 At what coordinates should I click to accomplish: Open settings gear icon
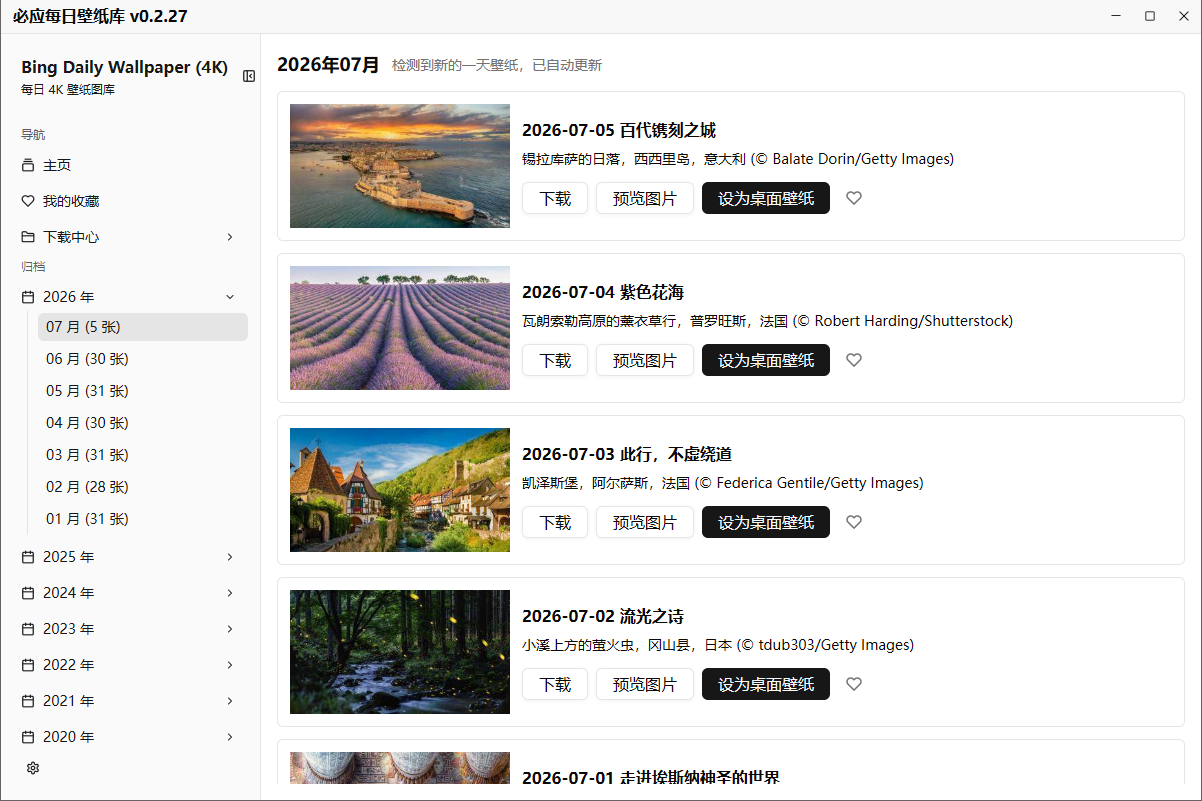pyautogui.click(x=32, y=768)
